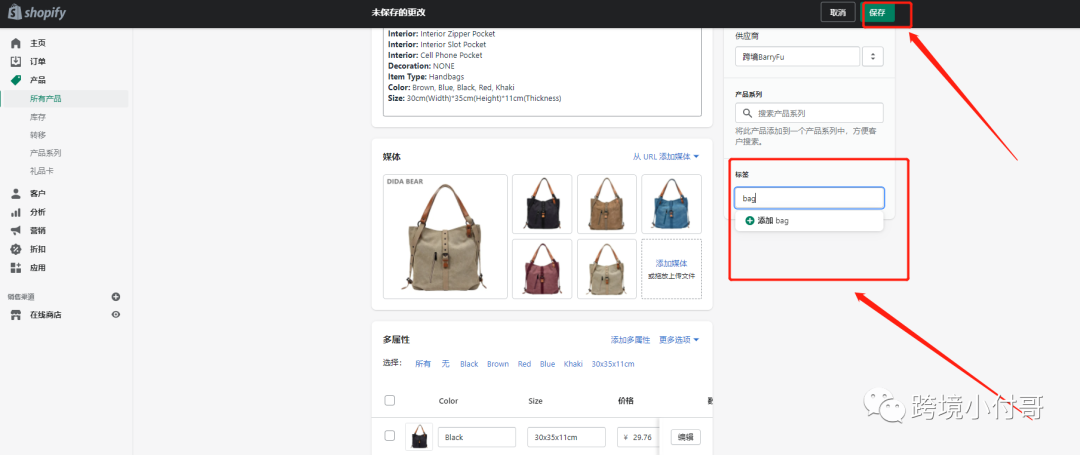Choose 添加 bag tag suggestion

click(x=809, y=220)
